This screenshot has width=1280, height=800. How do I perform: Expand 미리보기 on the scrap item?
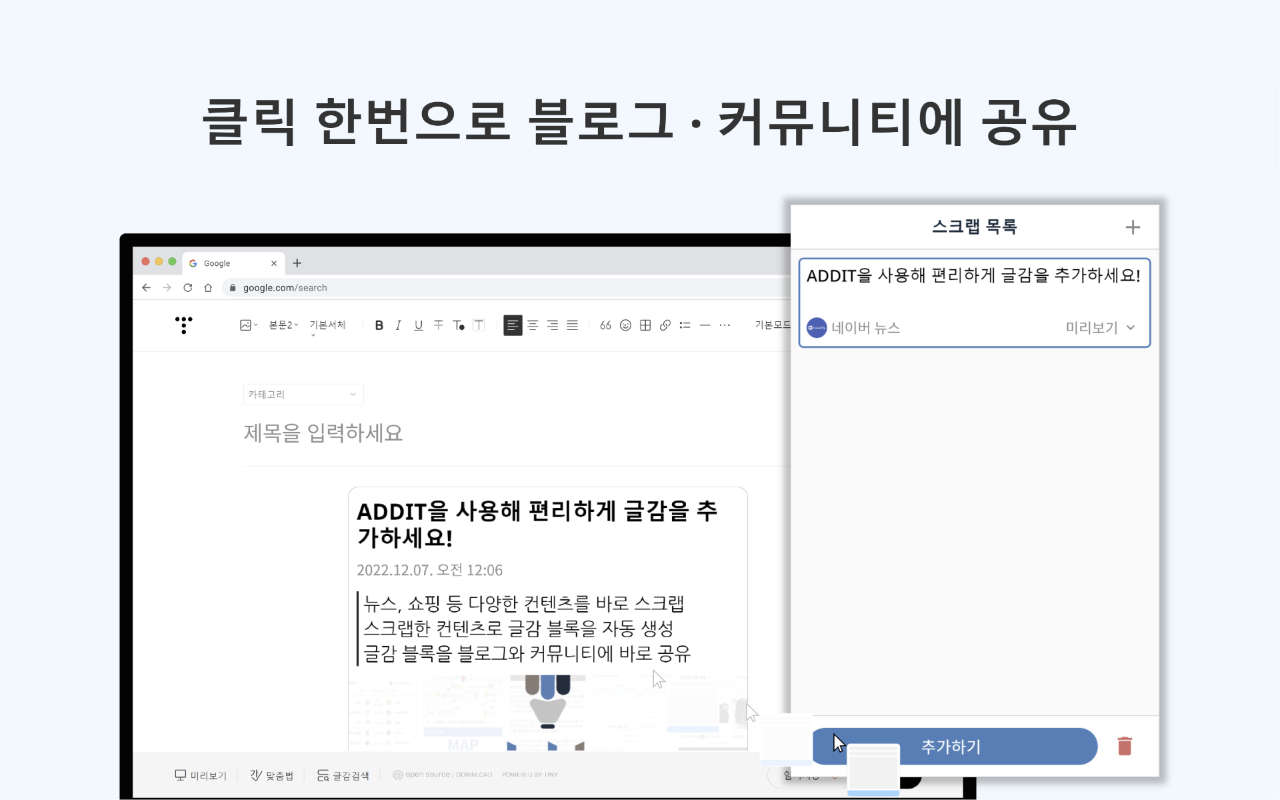pos(1101,327)
